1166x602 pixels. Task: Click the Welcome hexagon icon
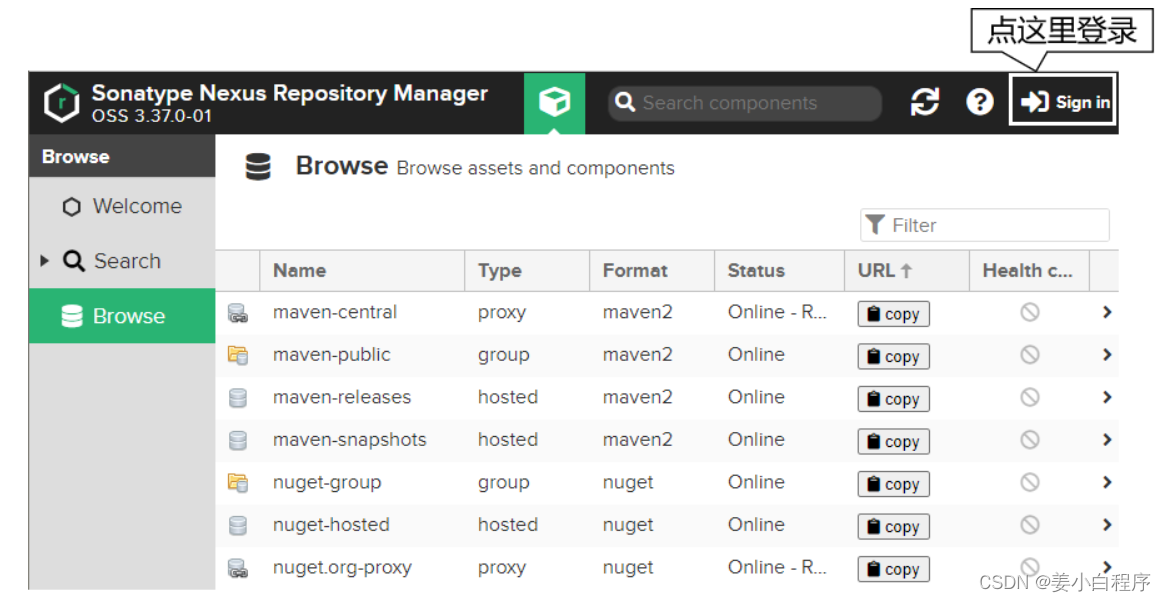coord(71,207)
